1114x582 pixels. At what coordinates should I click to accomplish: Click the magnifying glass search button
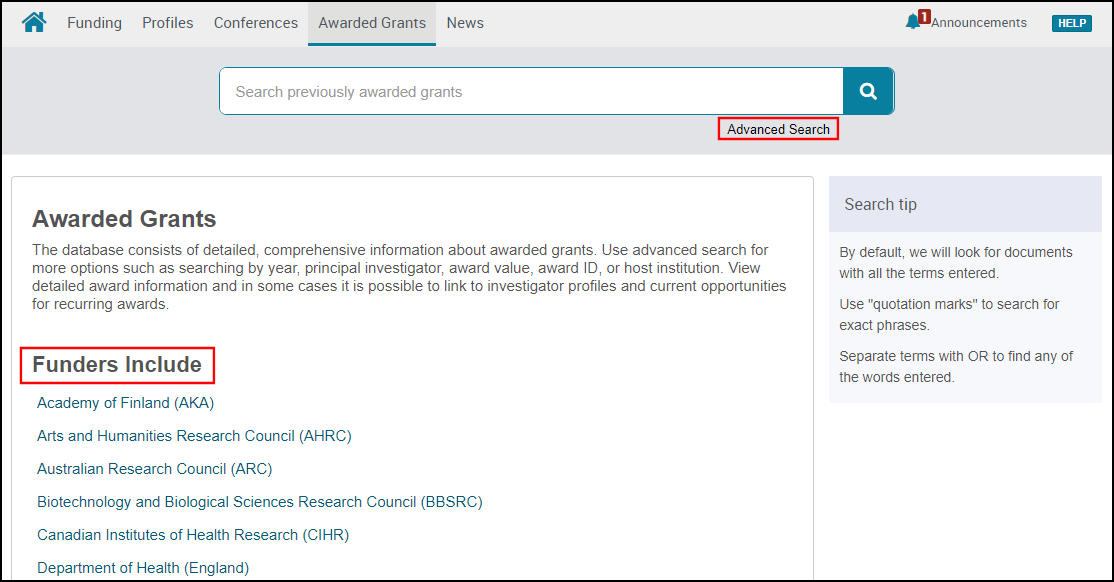[x=868, y=92]
